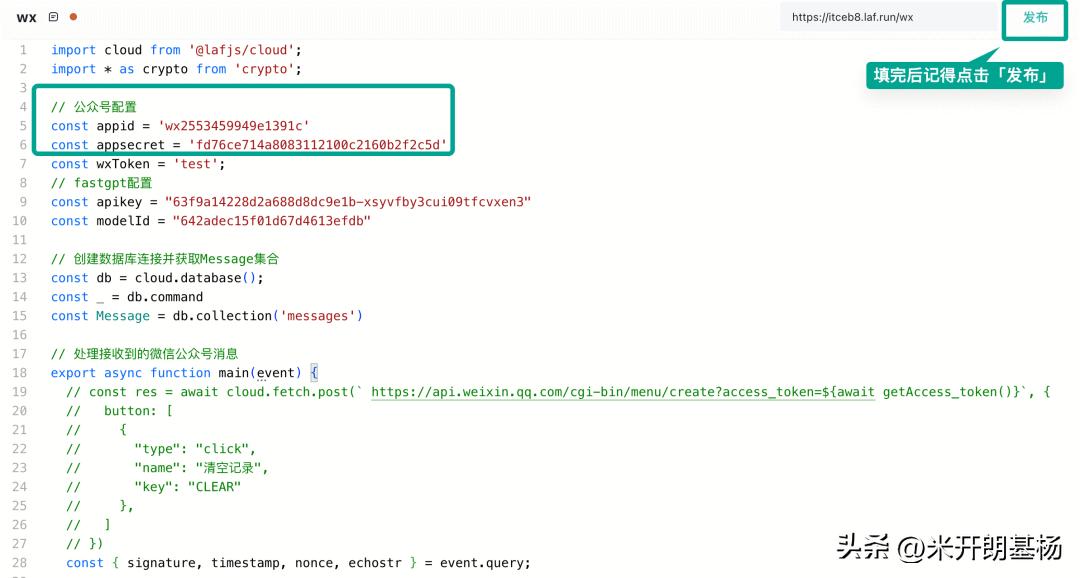This screenshot has width=1080, height=578.
Task: Click the echostr variable on line 28
Action: point(374,563)
